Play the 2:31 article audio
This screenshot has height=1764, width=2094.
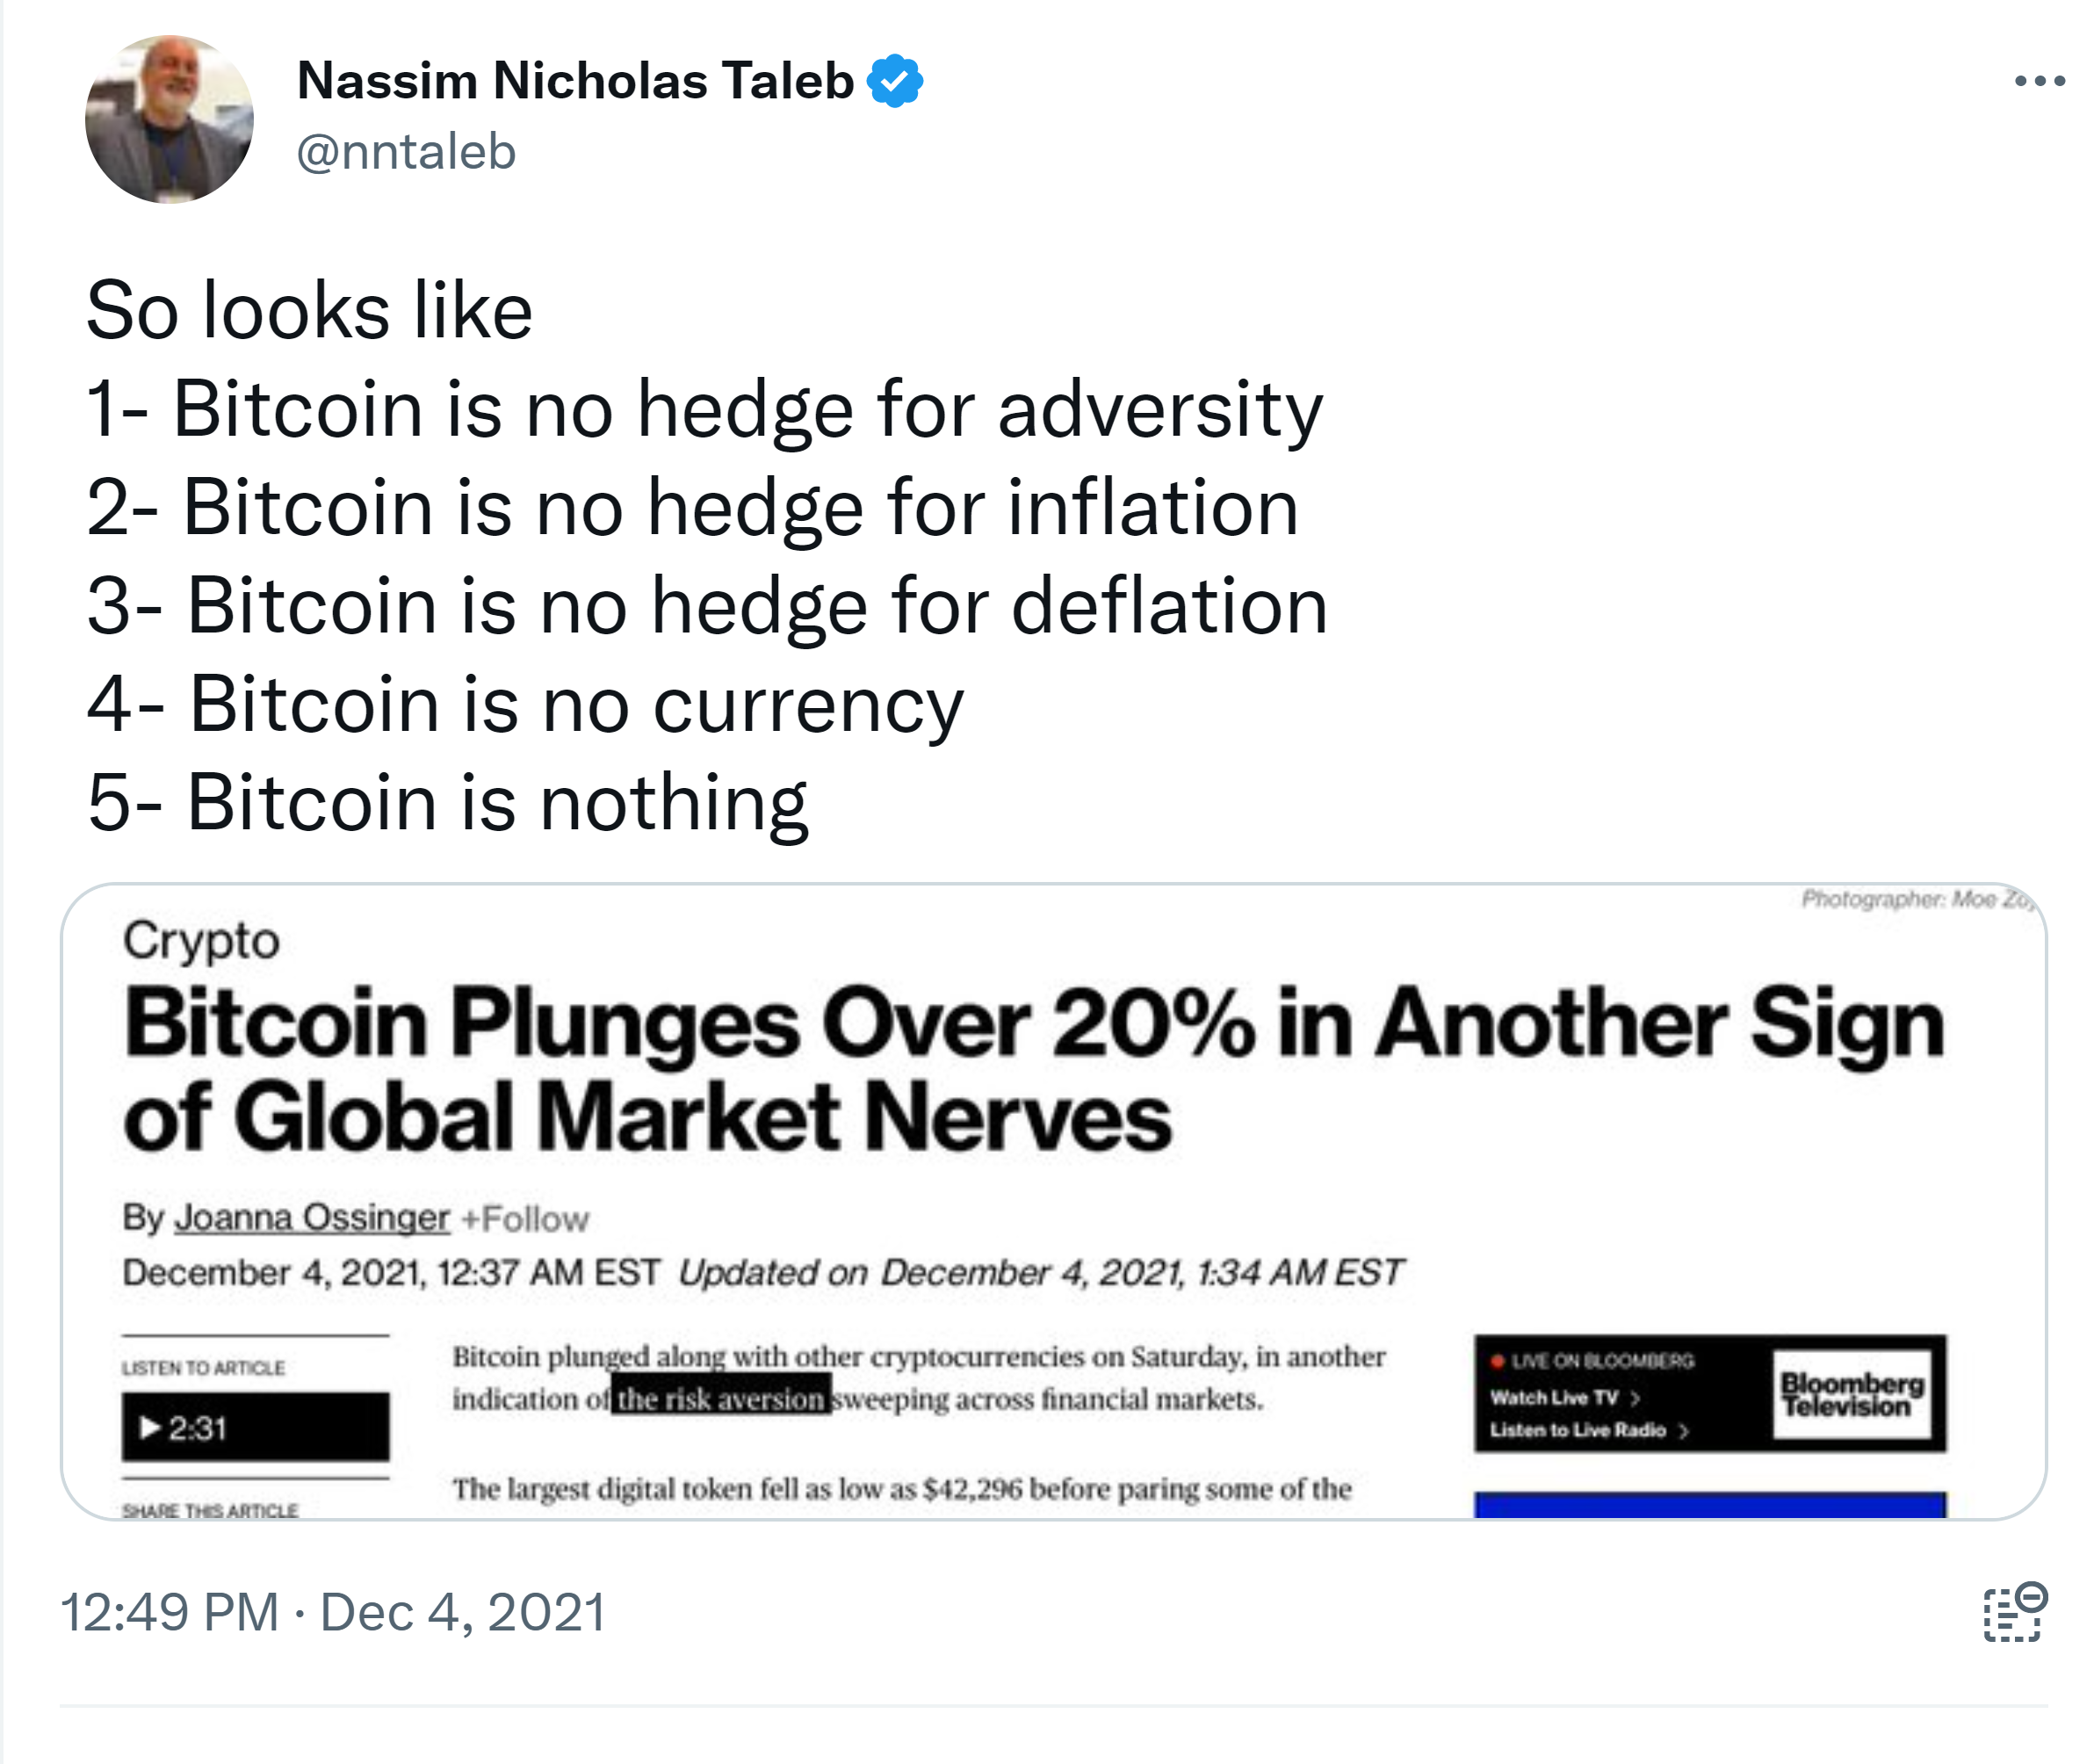tap(255, 1427)
